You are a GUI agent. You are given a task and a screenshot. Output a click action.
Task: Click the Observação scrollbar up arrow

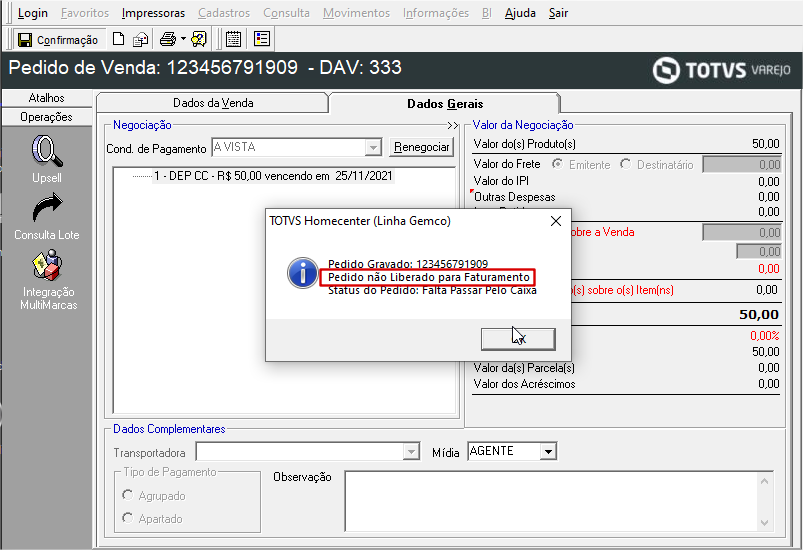765,481
